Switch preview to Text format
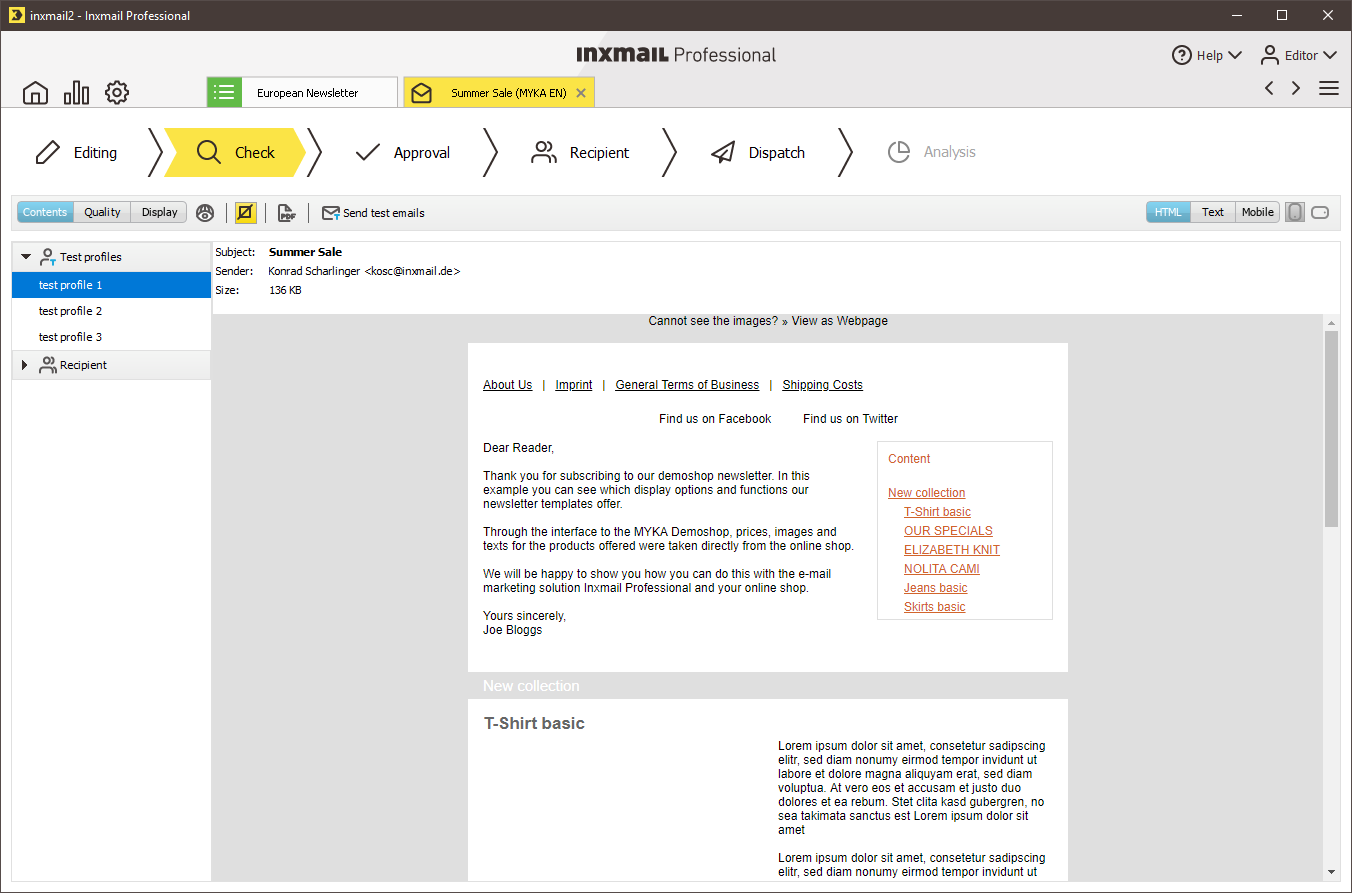 1213,212
